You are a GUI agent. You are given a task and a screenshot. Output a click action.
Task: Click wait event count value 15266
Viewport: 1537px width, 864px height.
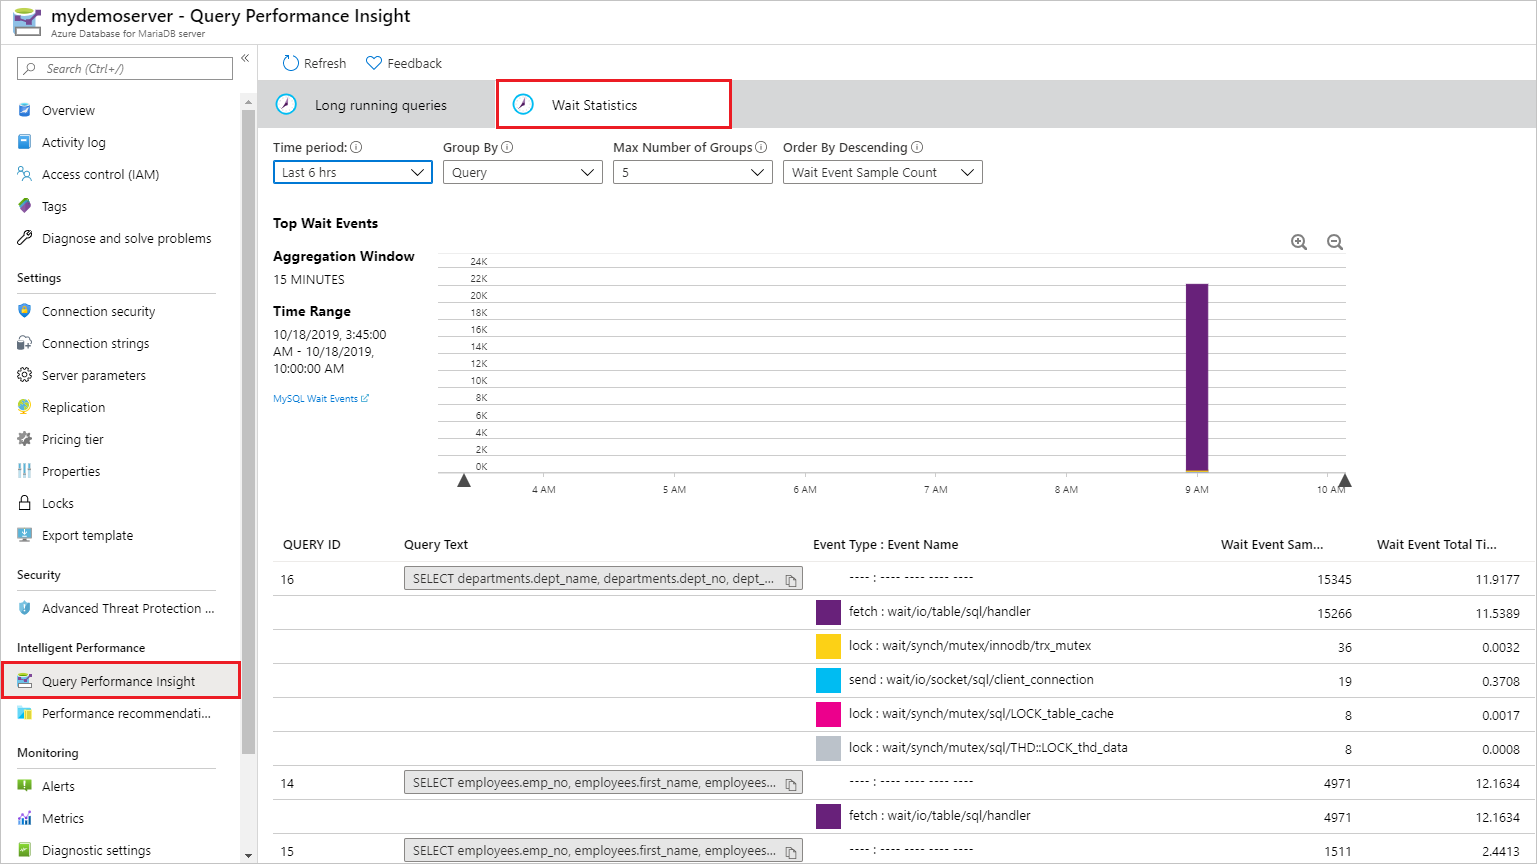[1334, 613]
